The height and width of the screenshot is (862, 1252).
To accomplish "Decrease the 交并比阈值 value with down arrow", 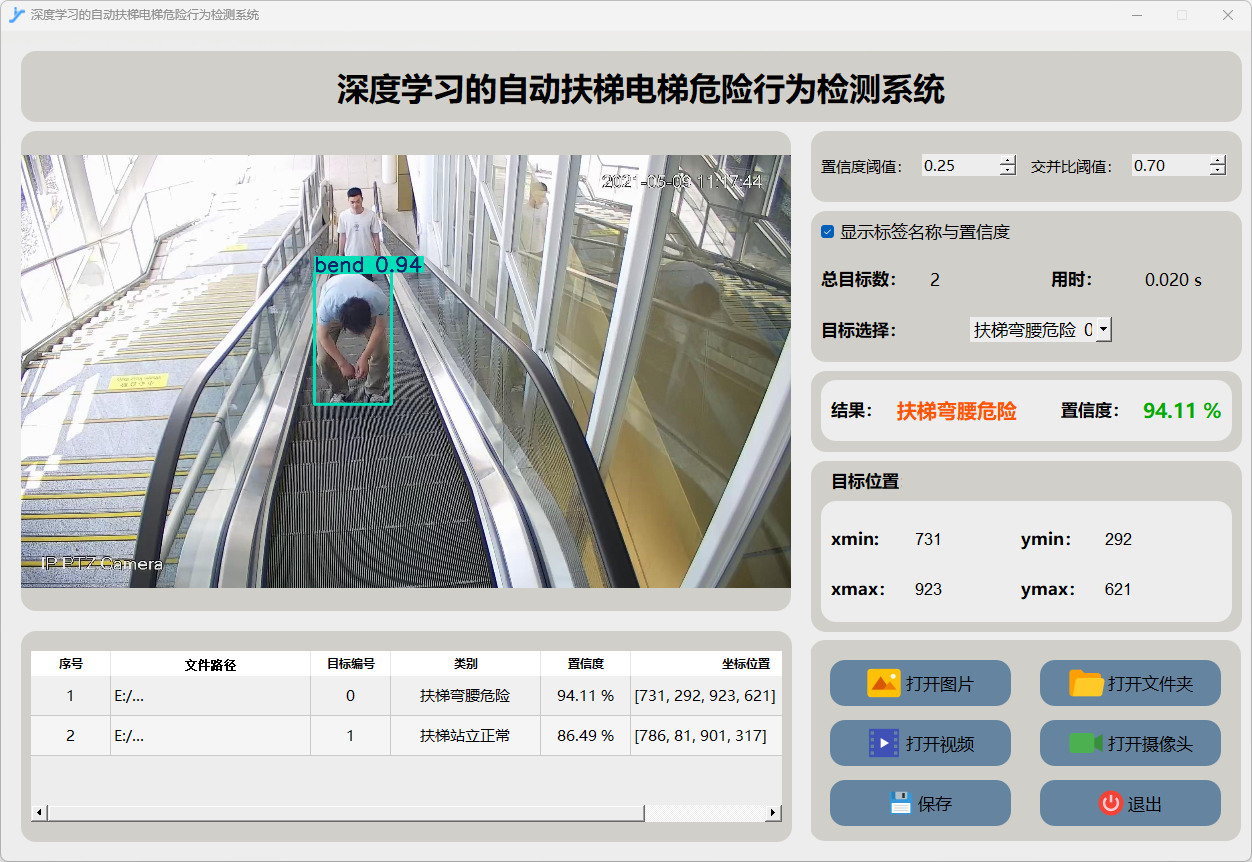I will [1217, 171].
